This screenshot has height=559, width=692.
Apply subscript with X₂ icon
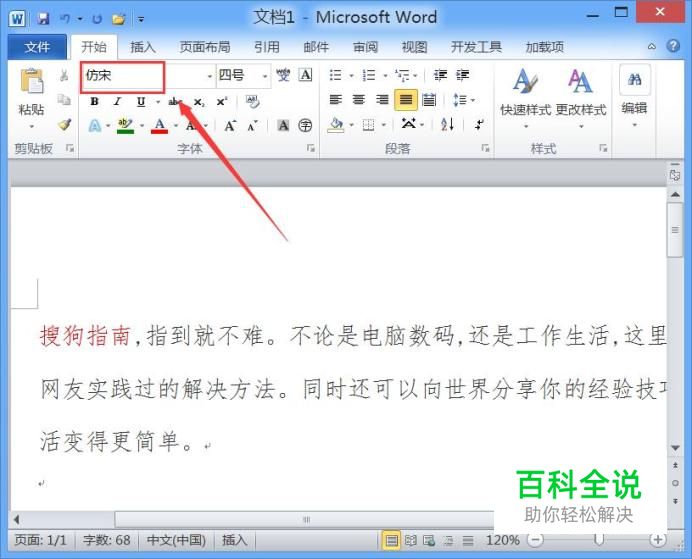pyautogui.click(x=199, y=102)
